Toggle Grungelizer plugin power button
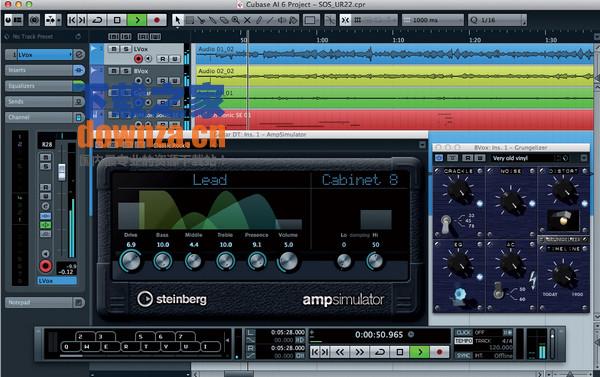This screenshot has width=600, height=377. (439, 158)
